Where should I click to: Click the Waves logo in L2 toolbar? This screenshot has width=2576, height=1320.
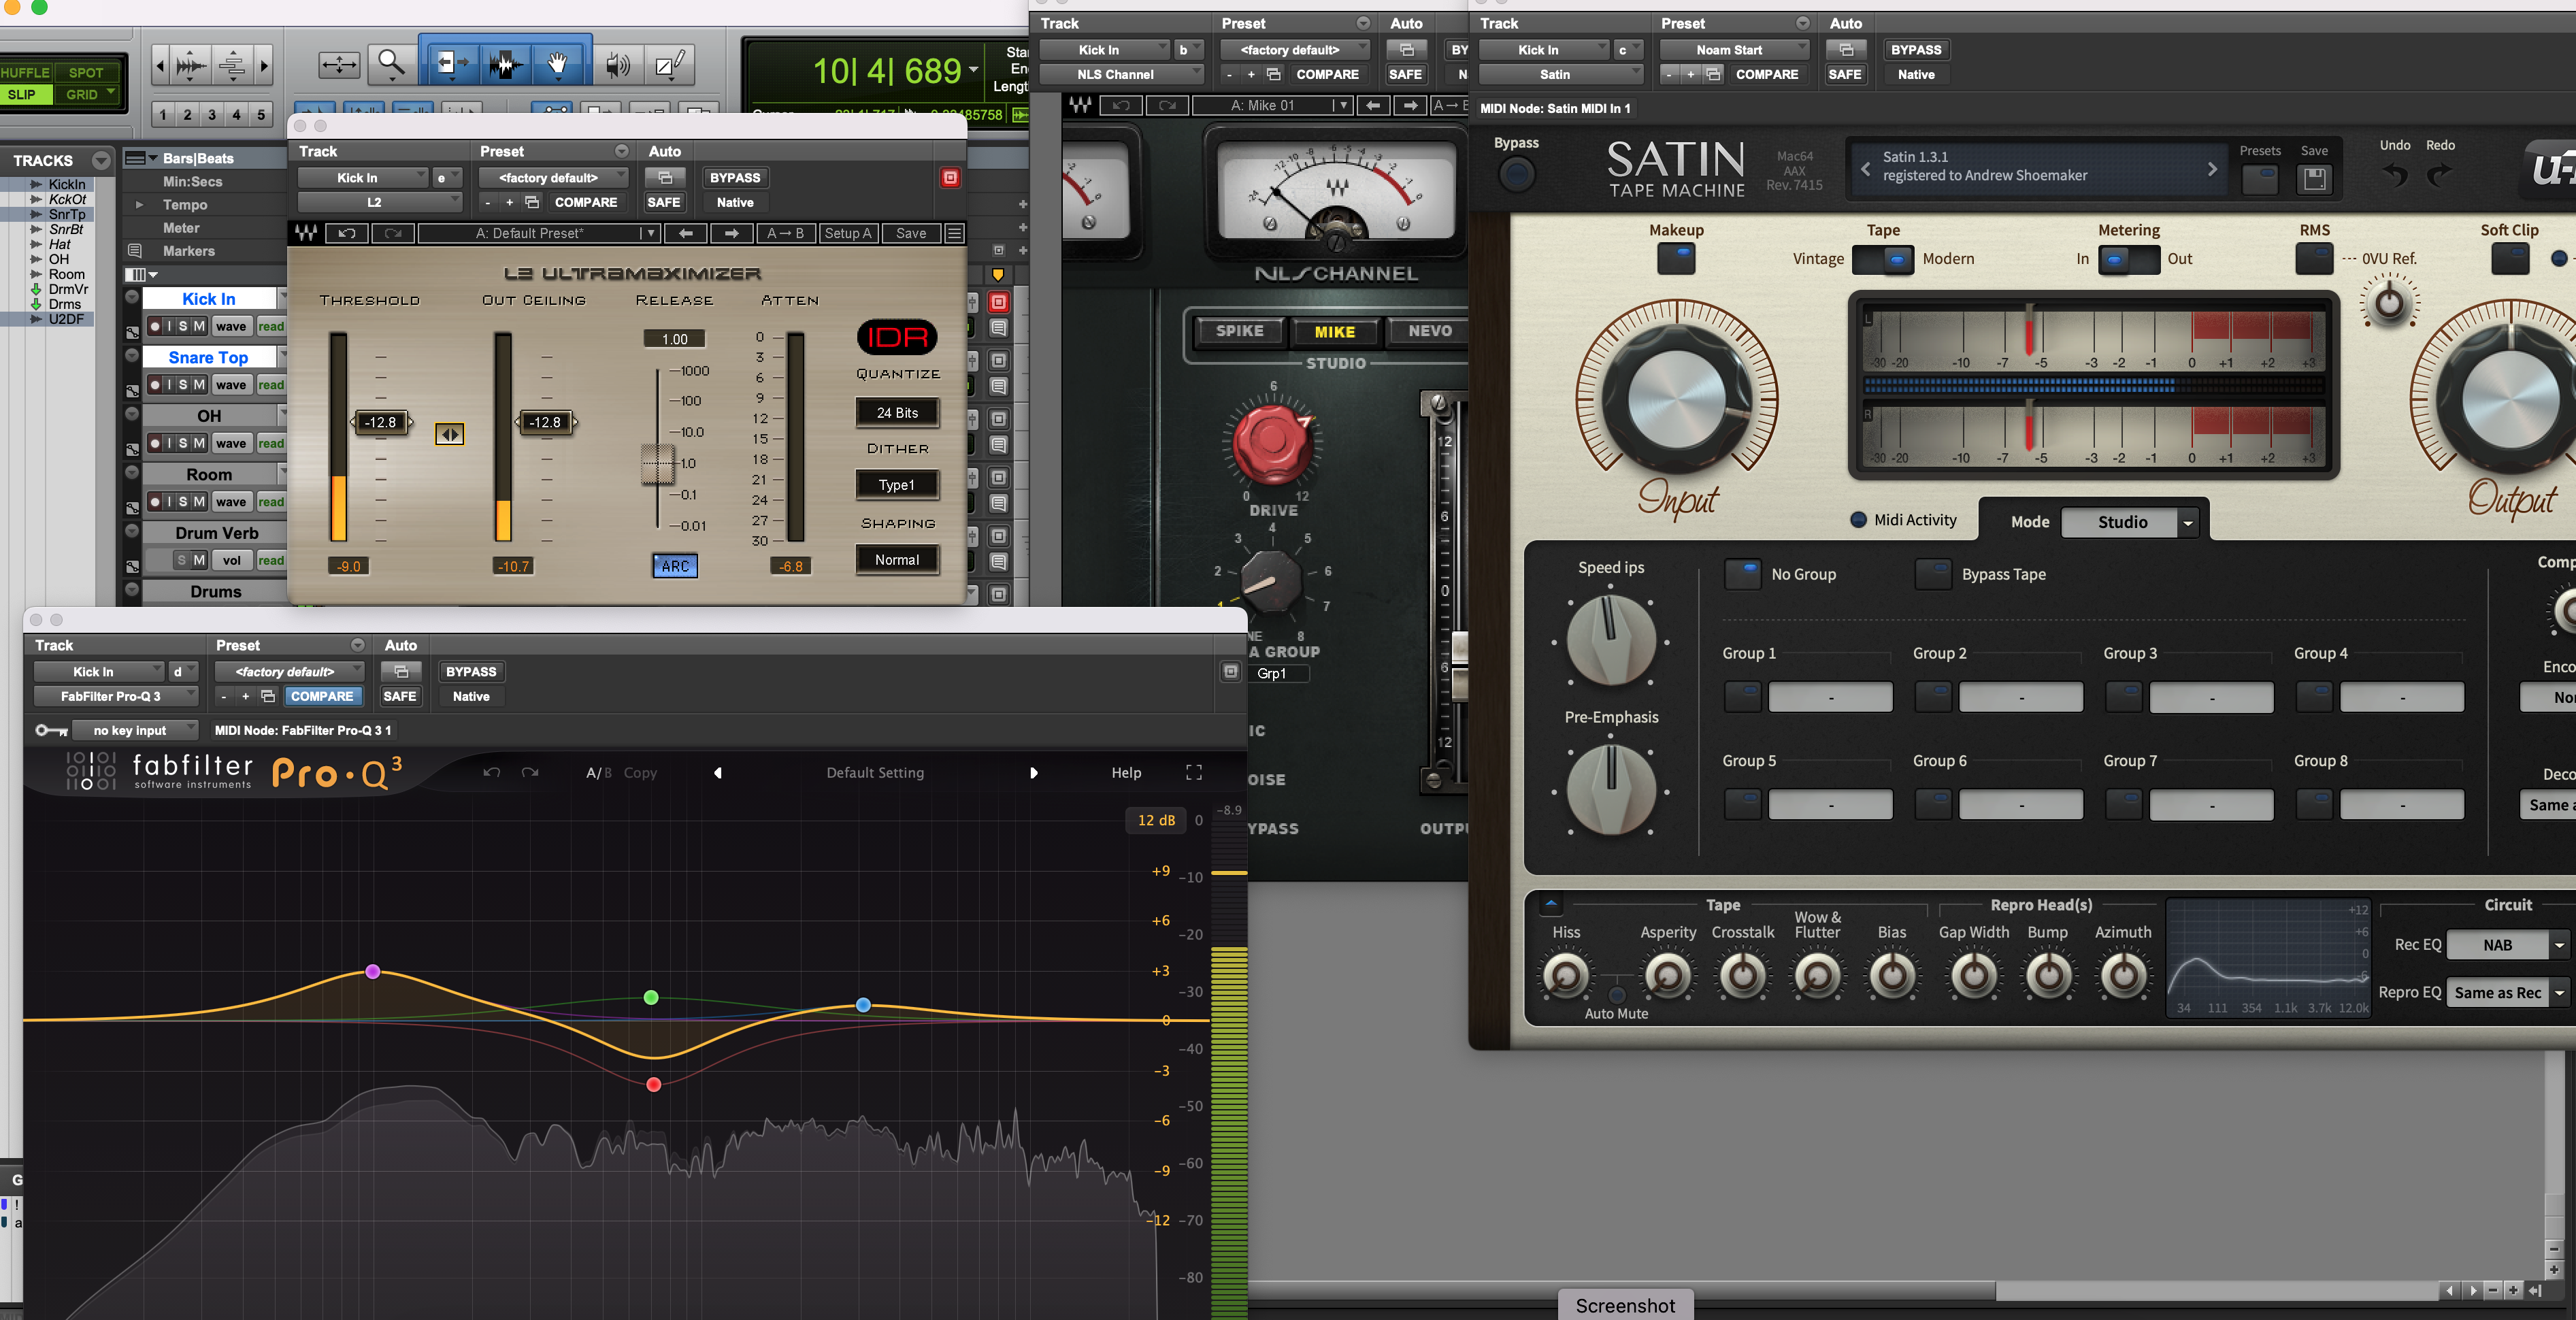306,233
